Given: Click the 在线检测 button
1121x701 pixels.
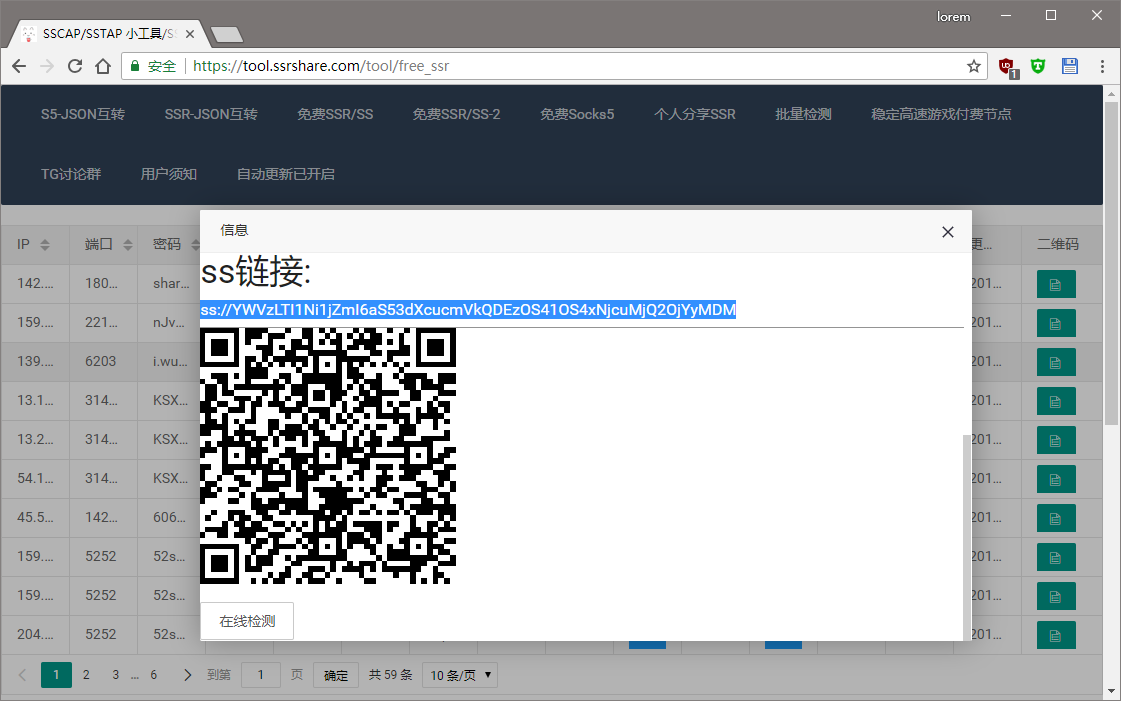Looking at the screenshot, I should click(x=247, y=621).
